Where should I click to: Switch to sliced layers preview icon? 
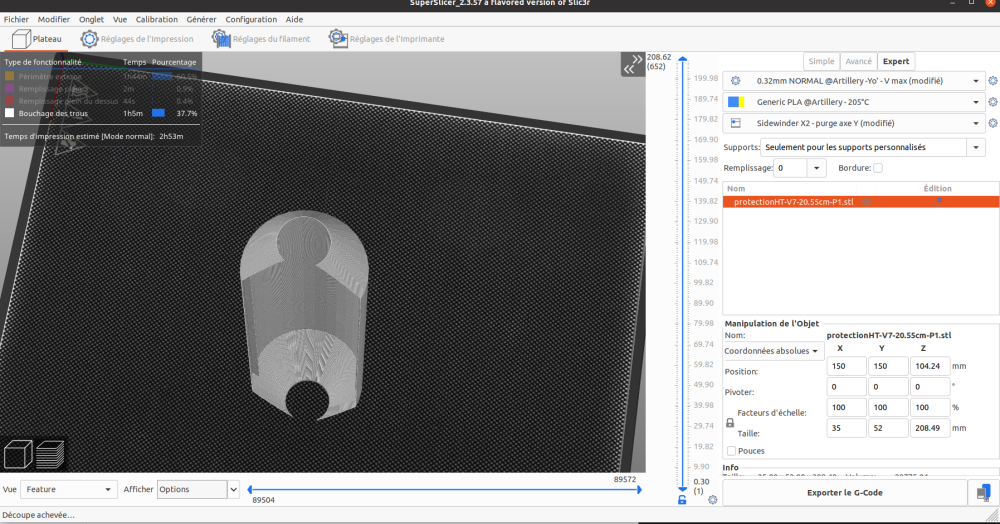coord(50,455)
